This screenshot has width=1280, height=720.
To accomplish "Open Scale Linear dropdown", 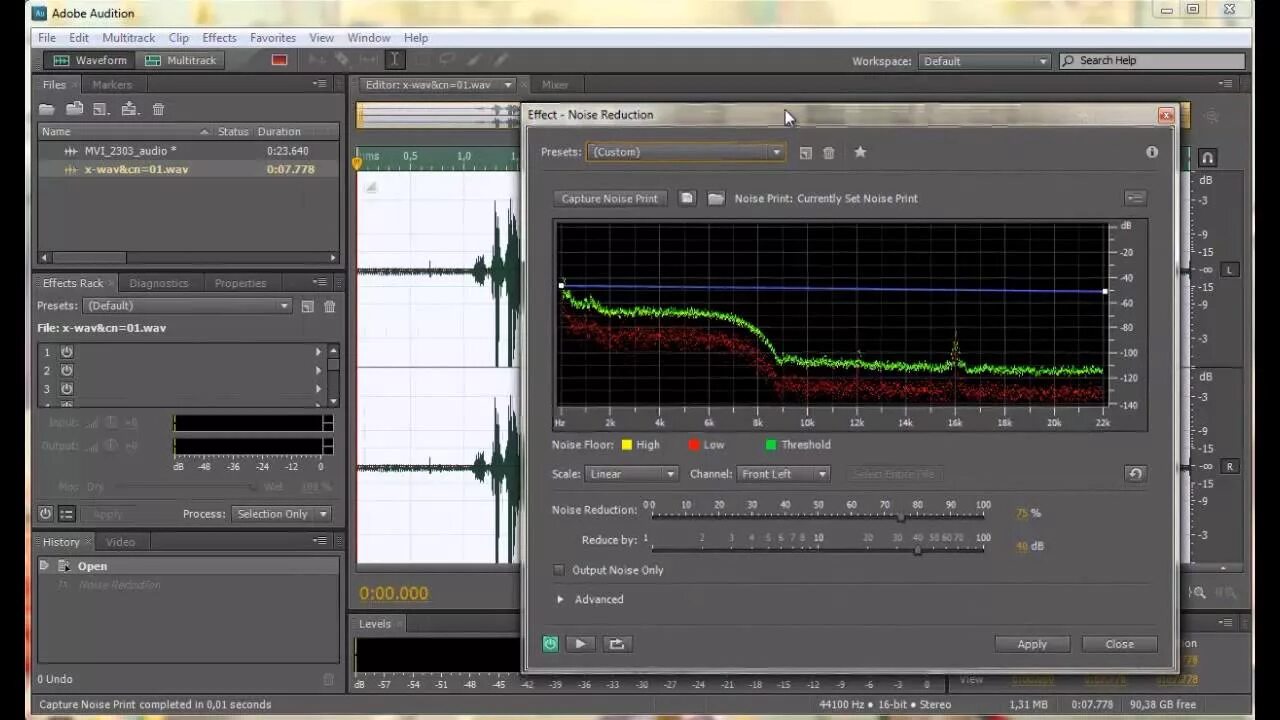I will coord(632,474).
